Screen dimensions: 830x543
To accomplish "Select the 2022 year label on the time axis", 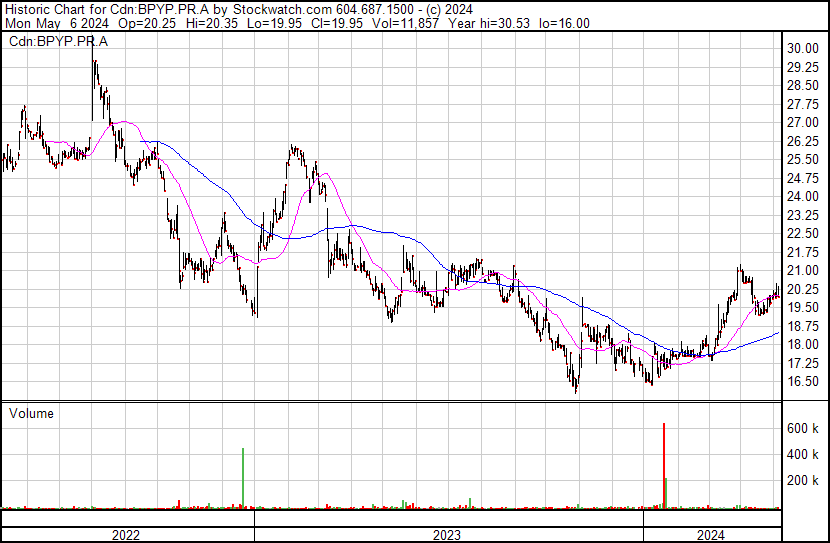I will [x=125, y=535].
